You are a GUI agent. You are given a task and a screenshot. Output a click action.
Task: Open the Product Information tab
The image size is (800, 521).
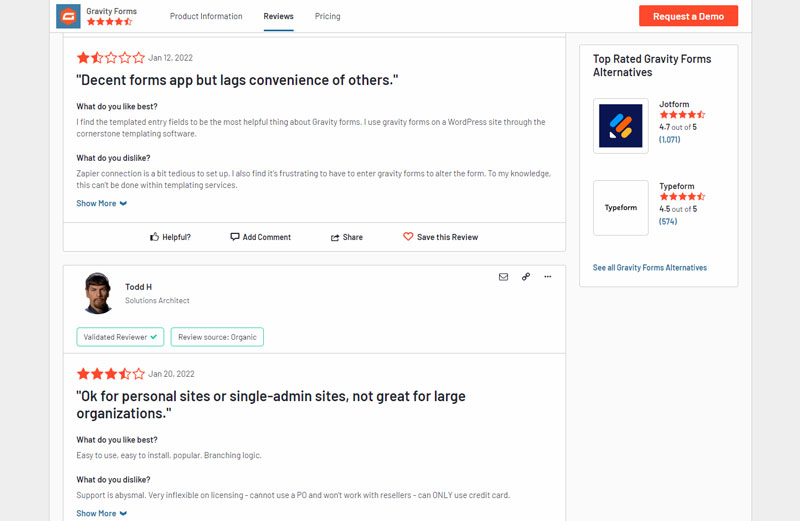[x=206, y=16]
